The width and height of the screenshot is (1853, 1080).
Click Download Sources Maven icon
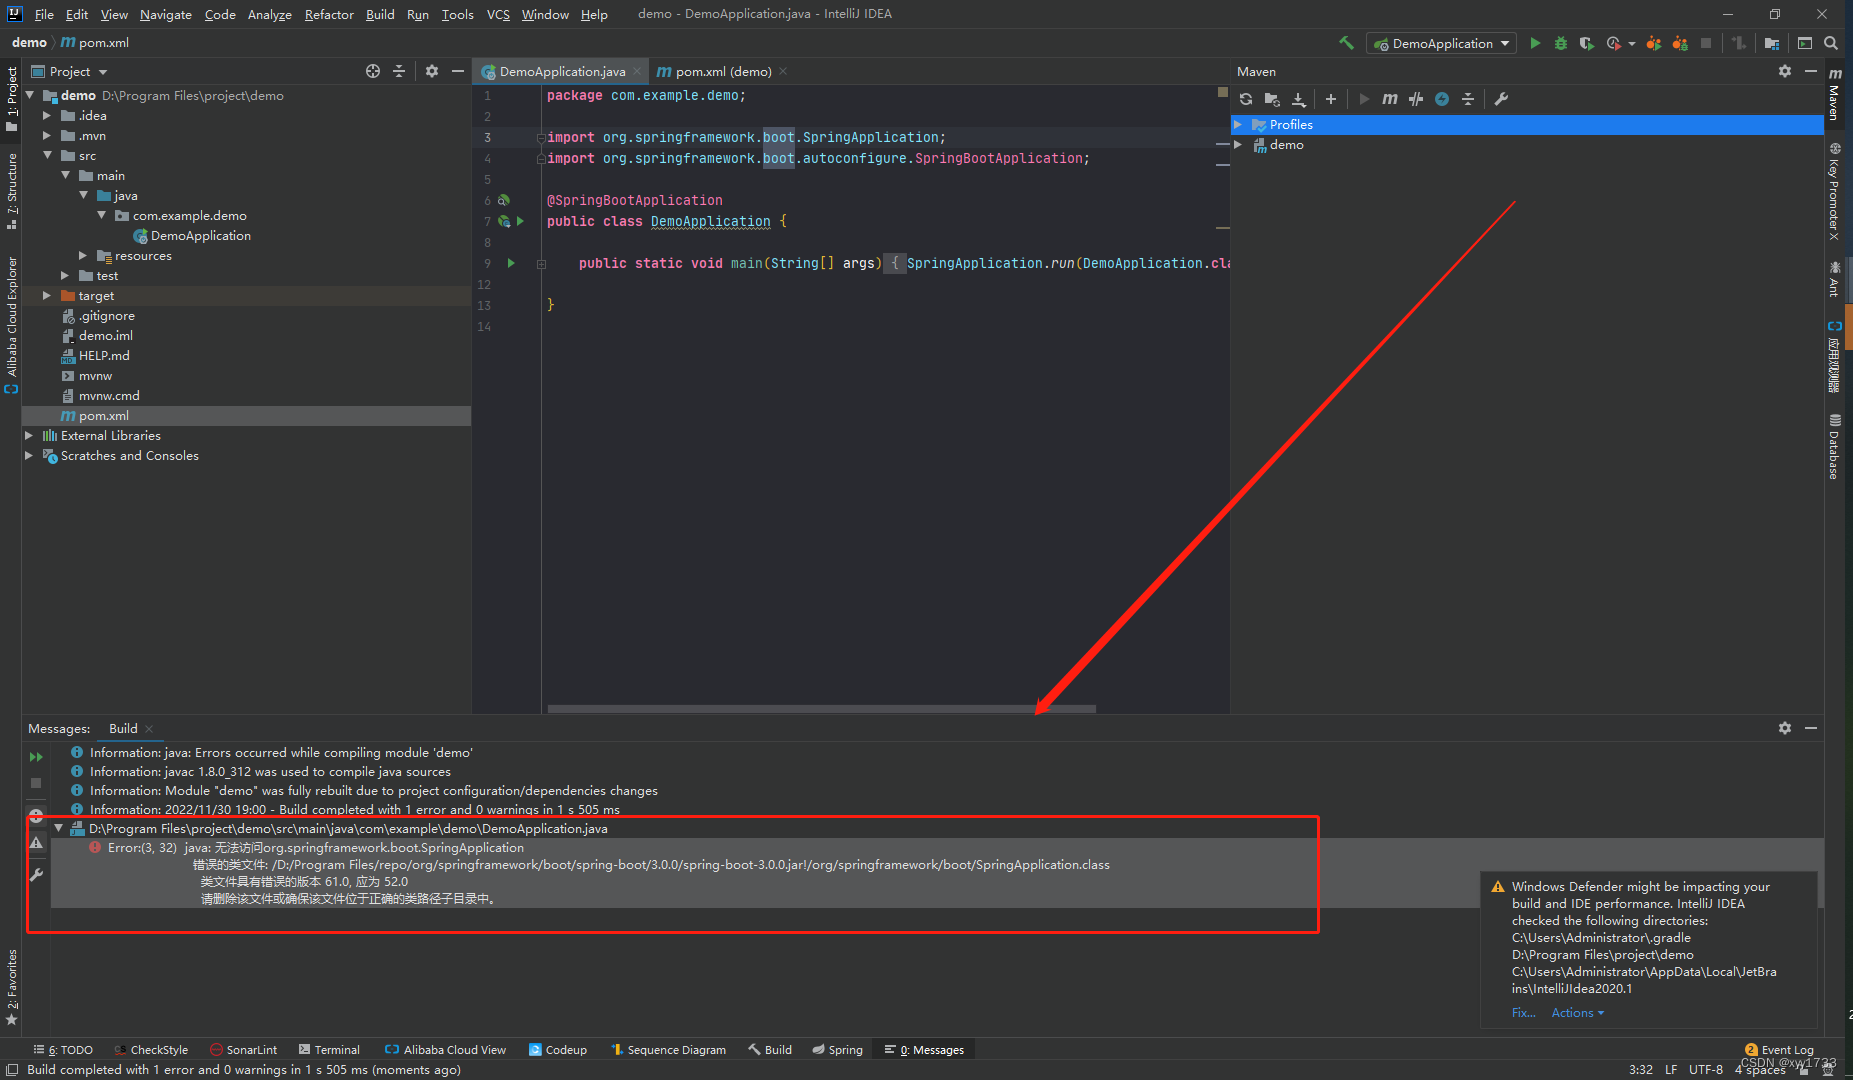1298,99
